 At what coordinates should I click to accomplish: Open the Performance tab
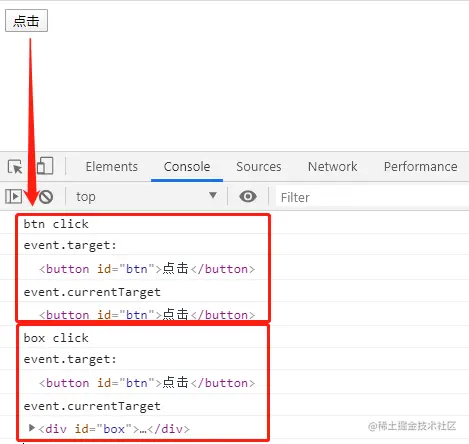421,166
